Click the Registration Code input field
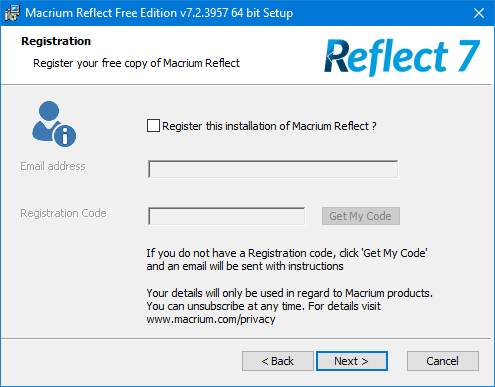Viewport: 495px width, 387px height. pyautogui.click(x=227, y=216)
